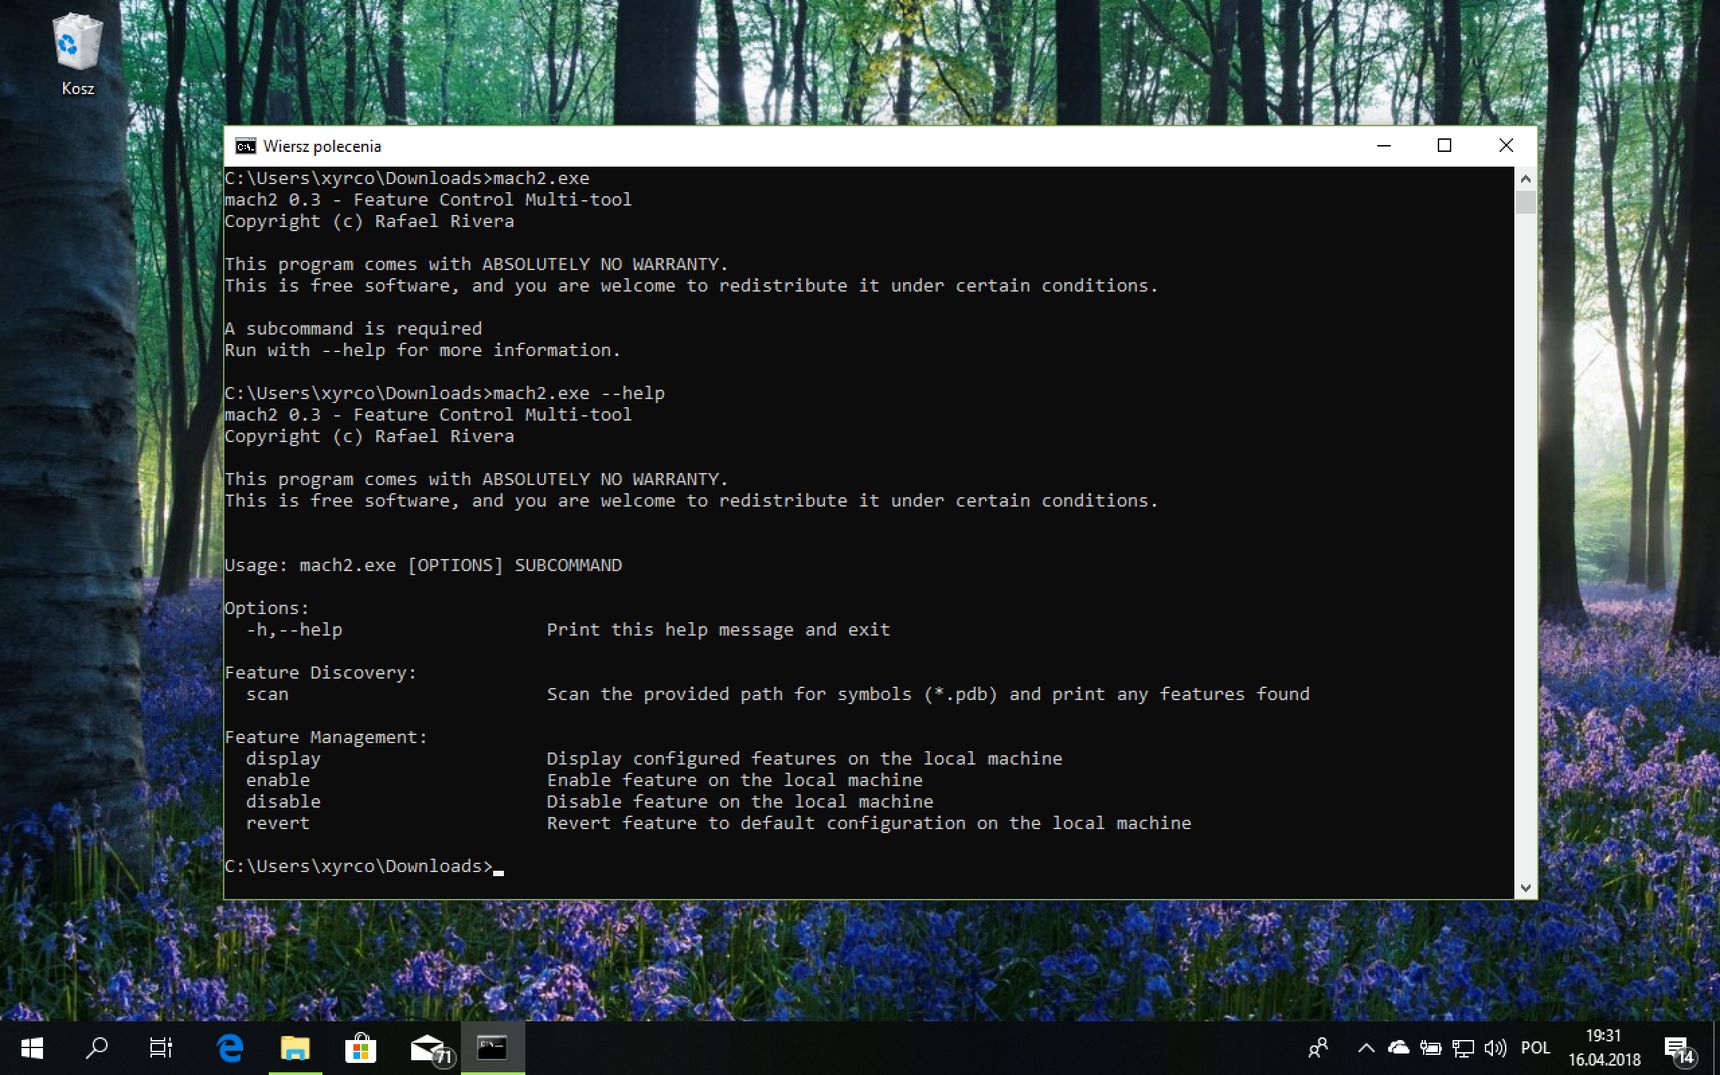
Task: Click the 'Options:' heading text
Action: (267, 608)
